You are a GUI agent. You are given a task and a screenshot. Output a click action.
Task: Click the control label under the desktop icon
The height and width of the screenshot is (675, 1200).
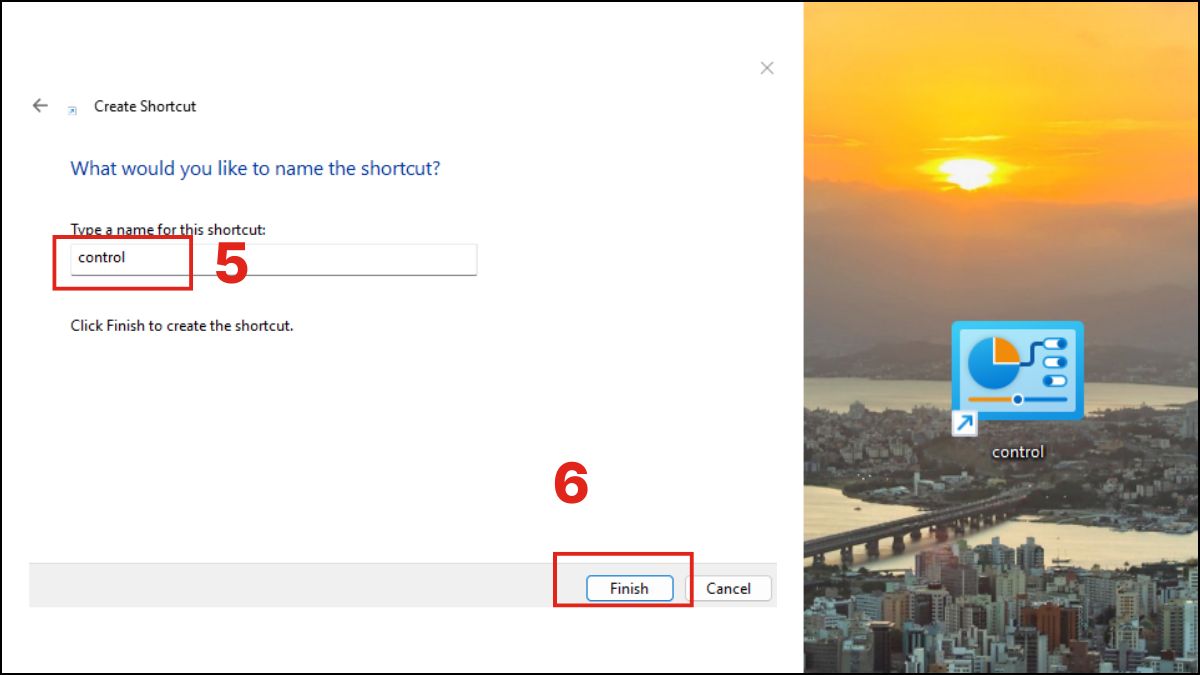1017,451
